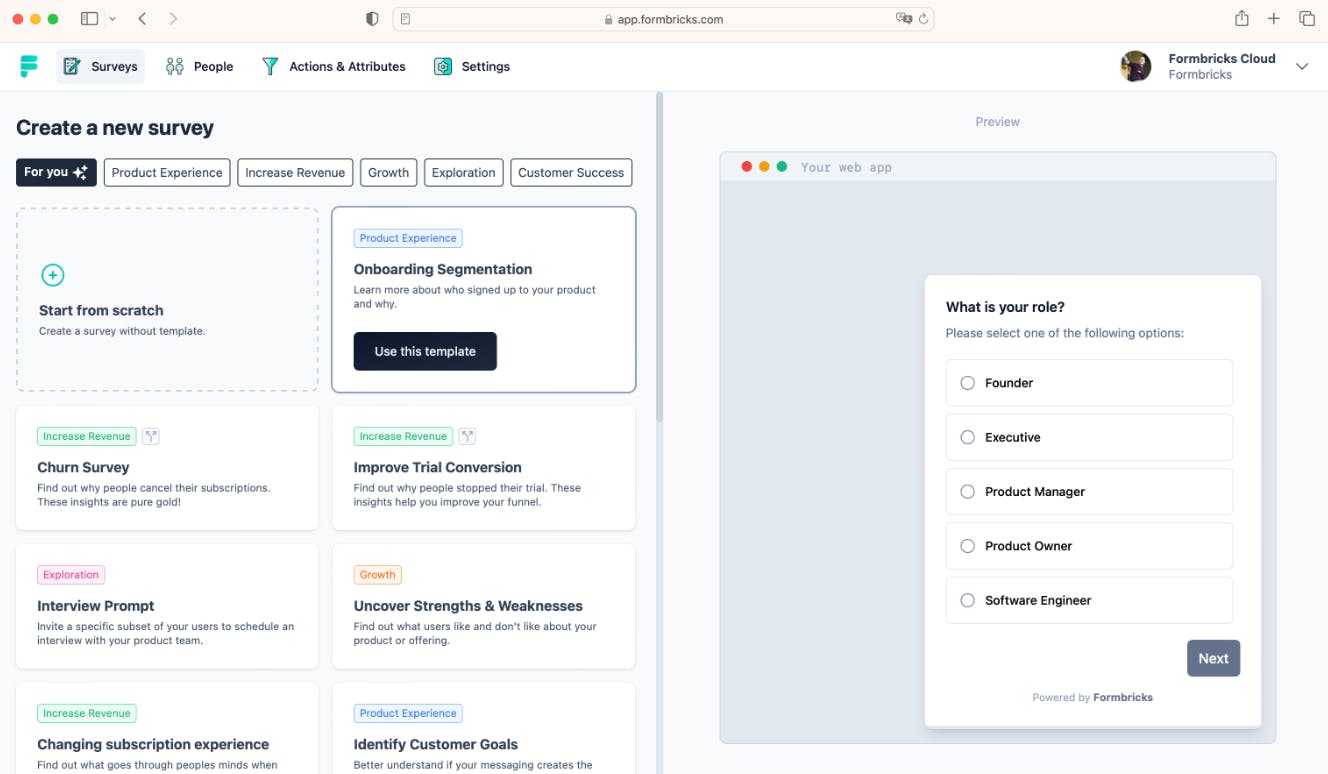Viewport: 1328px width, 774px height.
Task: Click the Safari share icon
Action: 1241,19
